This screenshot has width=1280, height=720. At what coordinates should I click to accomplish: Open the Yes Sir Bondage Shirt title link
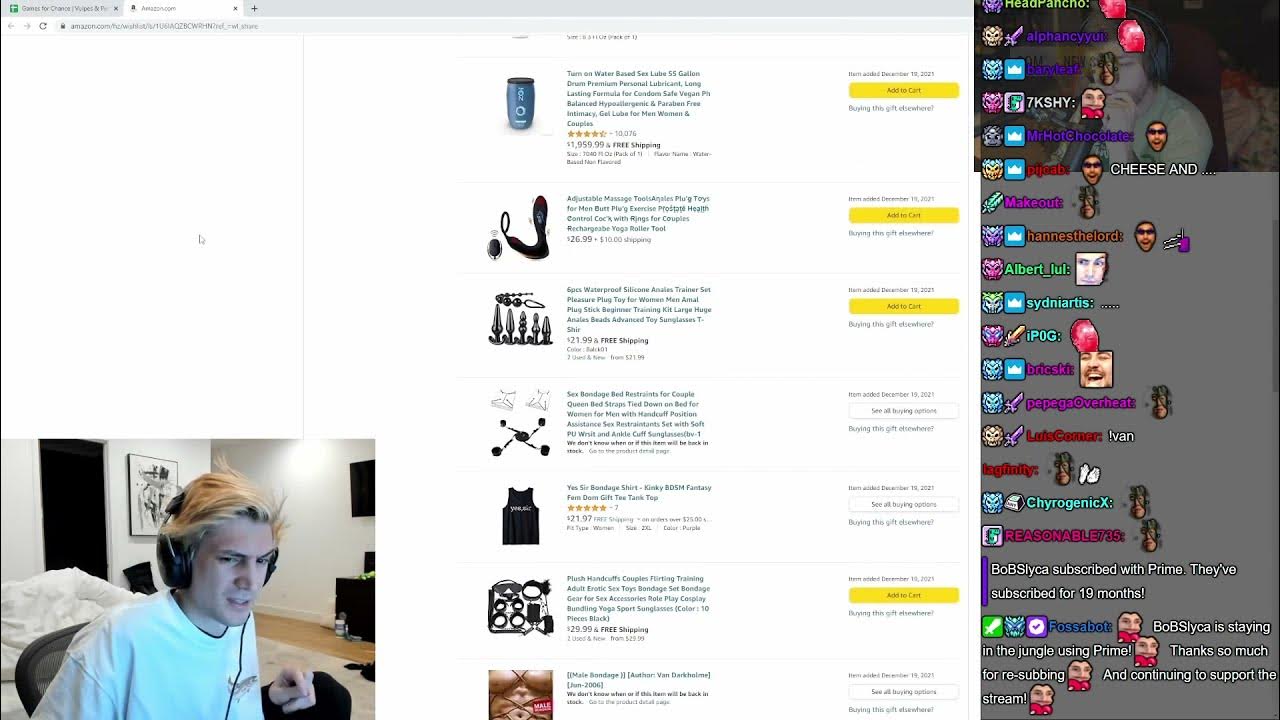point(638,492)
